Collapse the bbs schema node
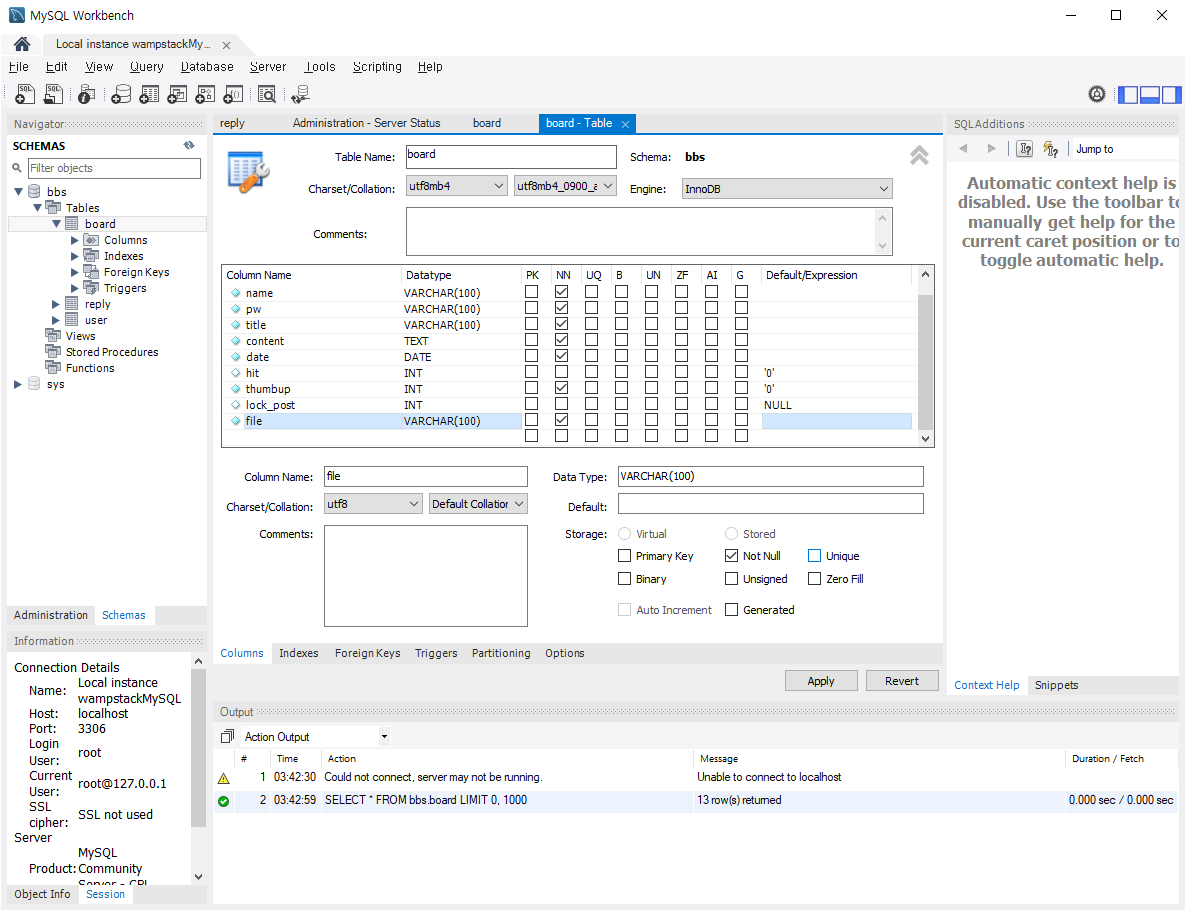Viewport: 1186px width, 911px height. [18, 191]
